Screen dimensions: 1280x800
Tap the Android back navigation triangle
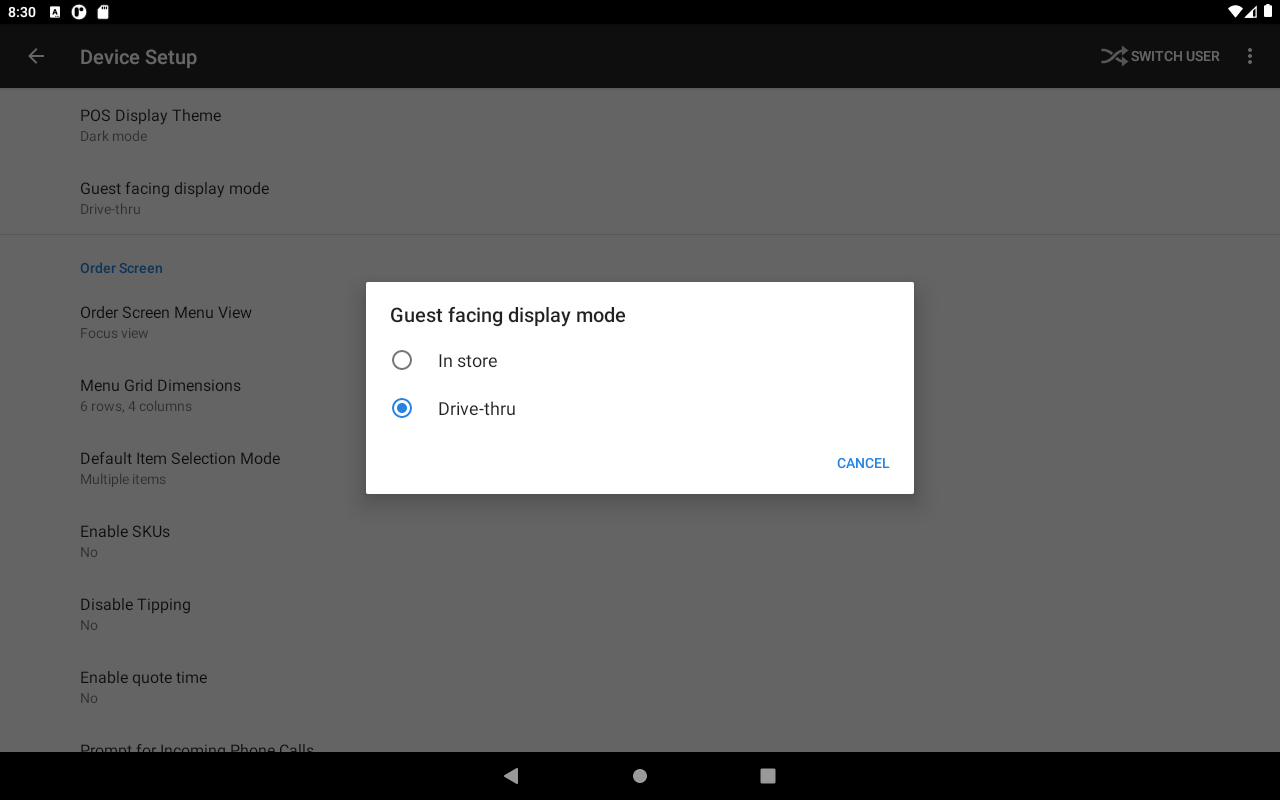pyautogui.click(x=511, y=775)
